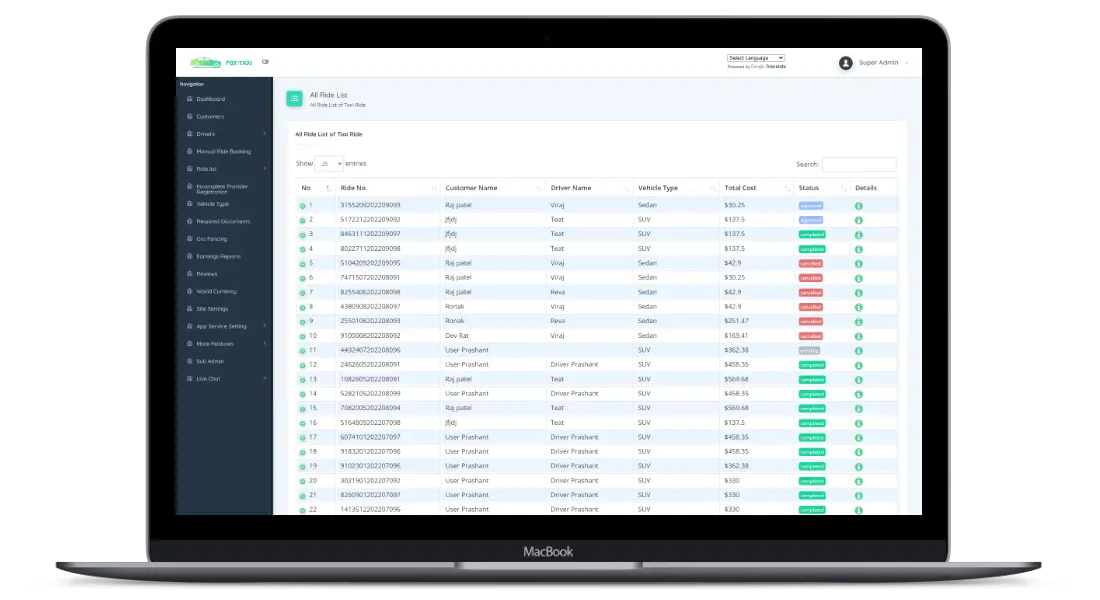
Task: Click the Super Admin avatar icon
Action: coord(845,63)
